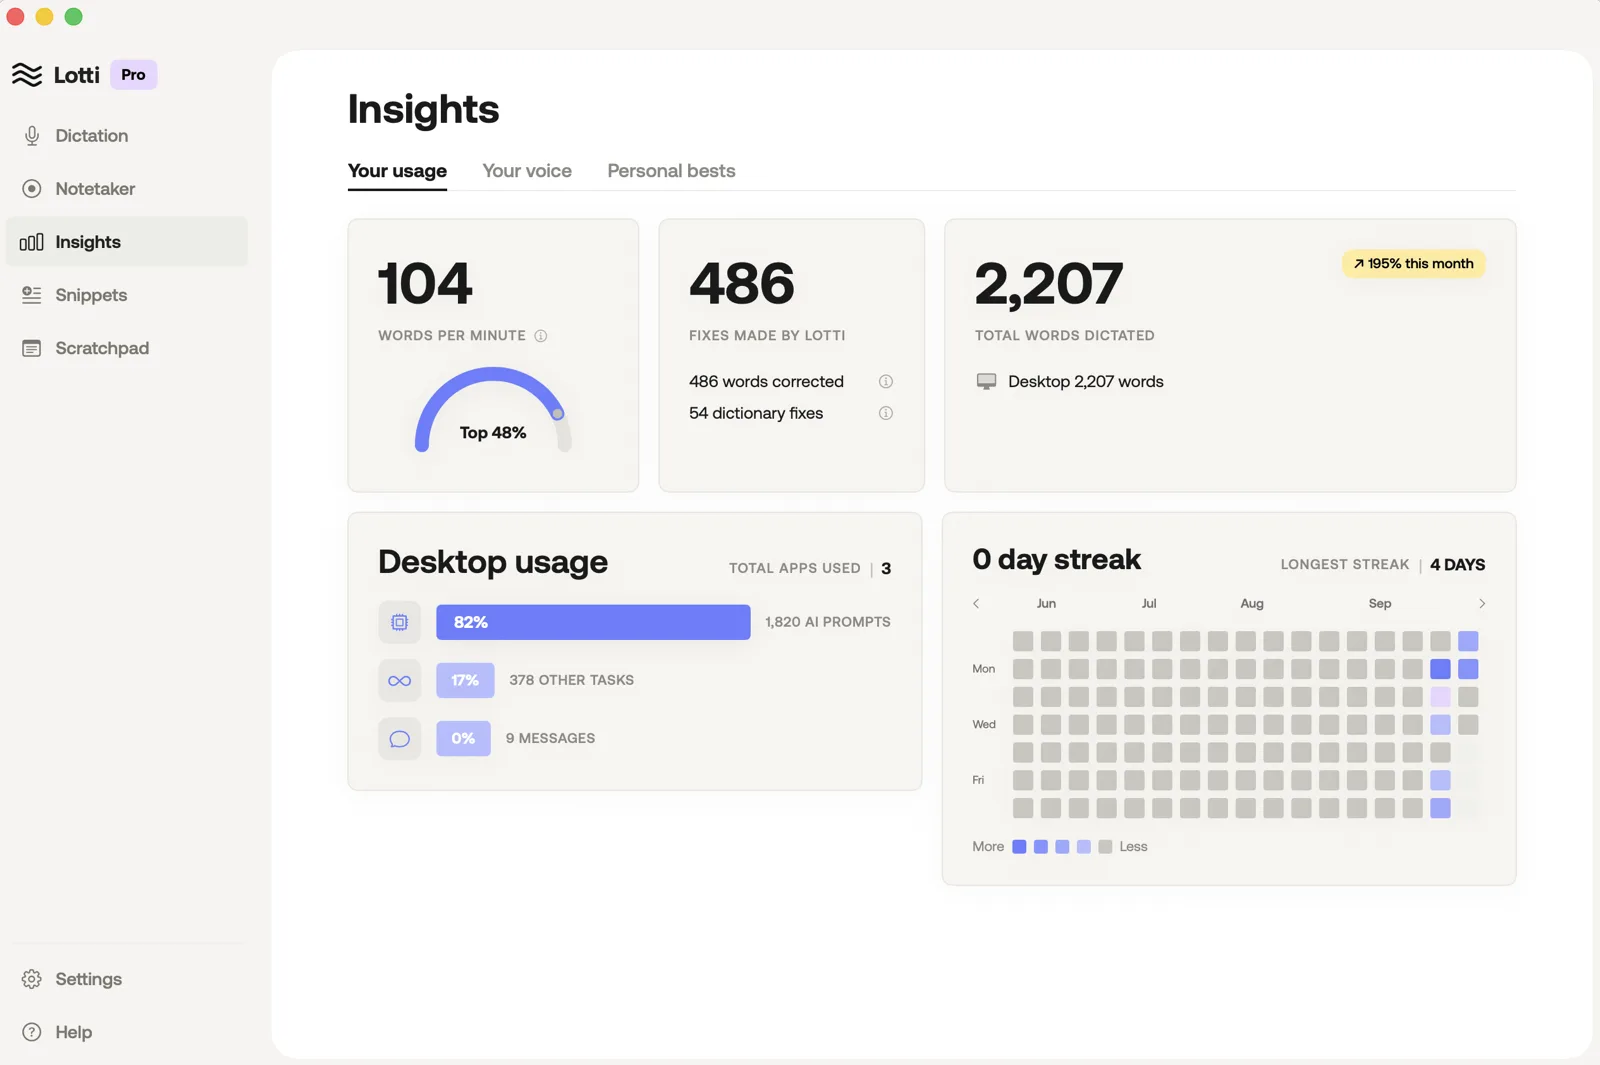Open Settings in the sidebar

coord(127,979)
